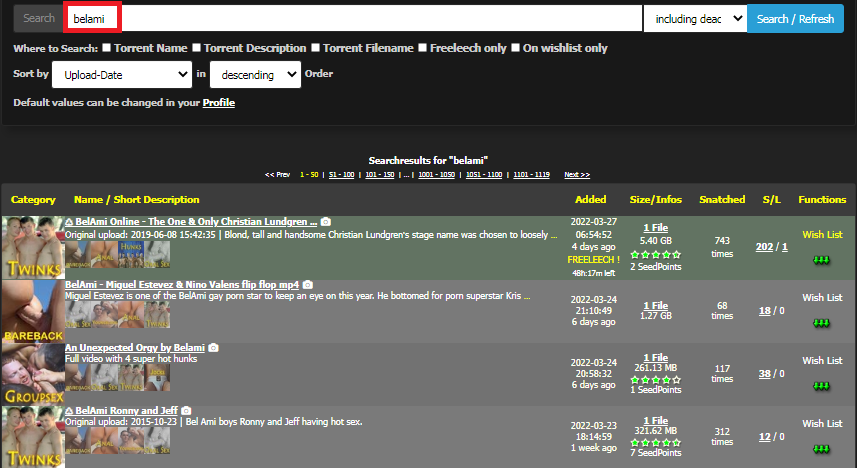Image resolution: width=857 pixels, height=468 pixels.
Task: Click first tag icon in Ronny and Jeff row
Action: [78, 441]
